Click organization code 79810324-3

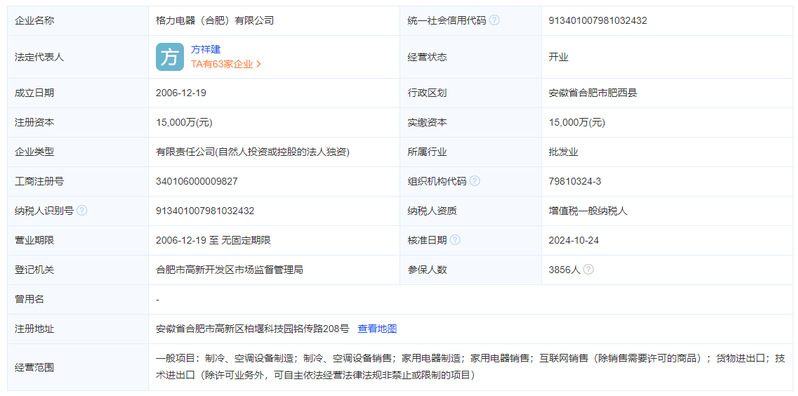coord(575,181)
